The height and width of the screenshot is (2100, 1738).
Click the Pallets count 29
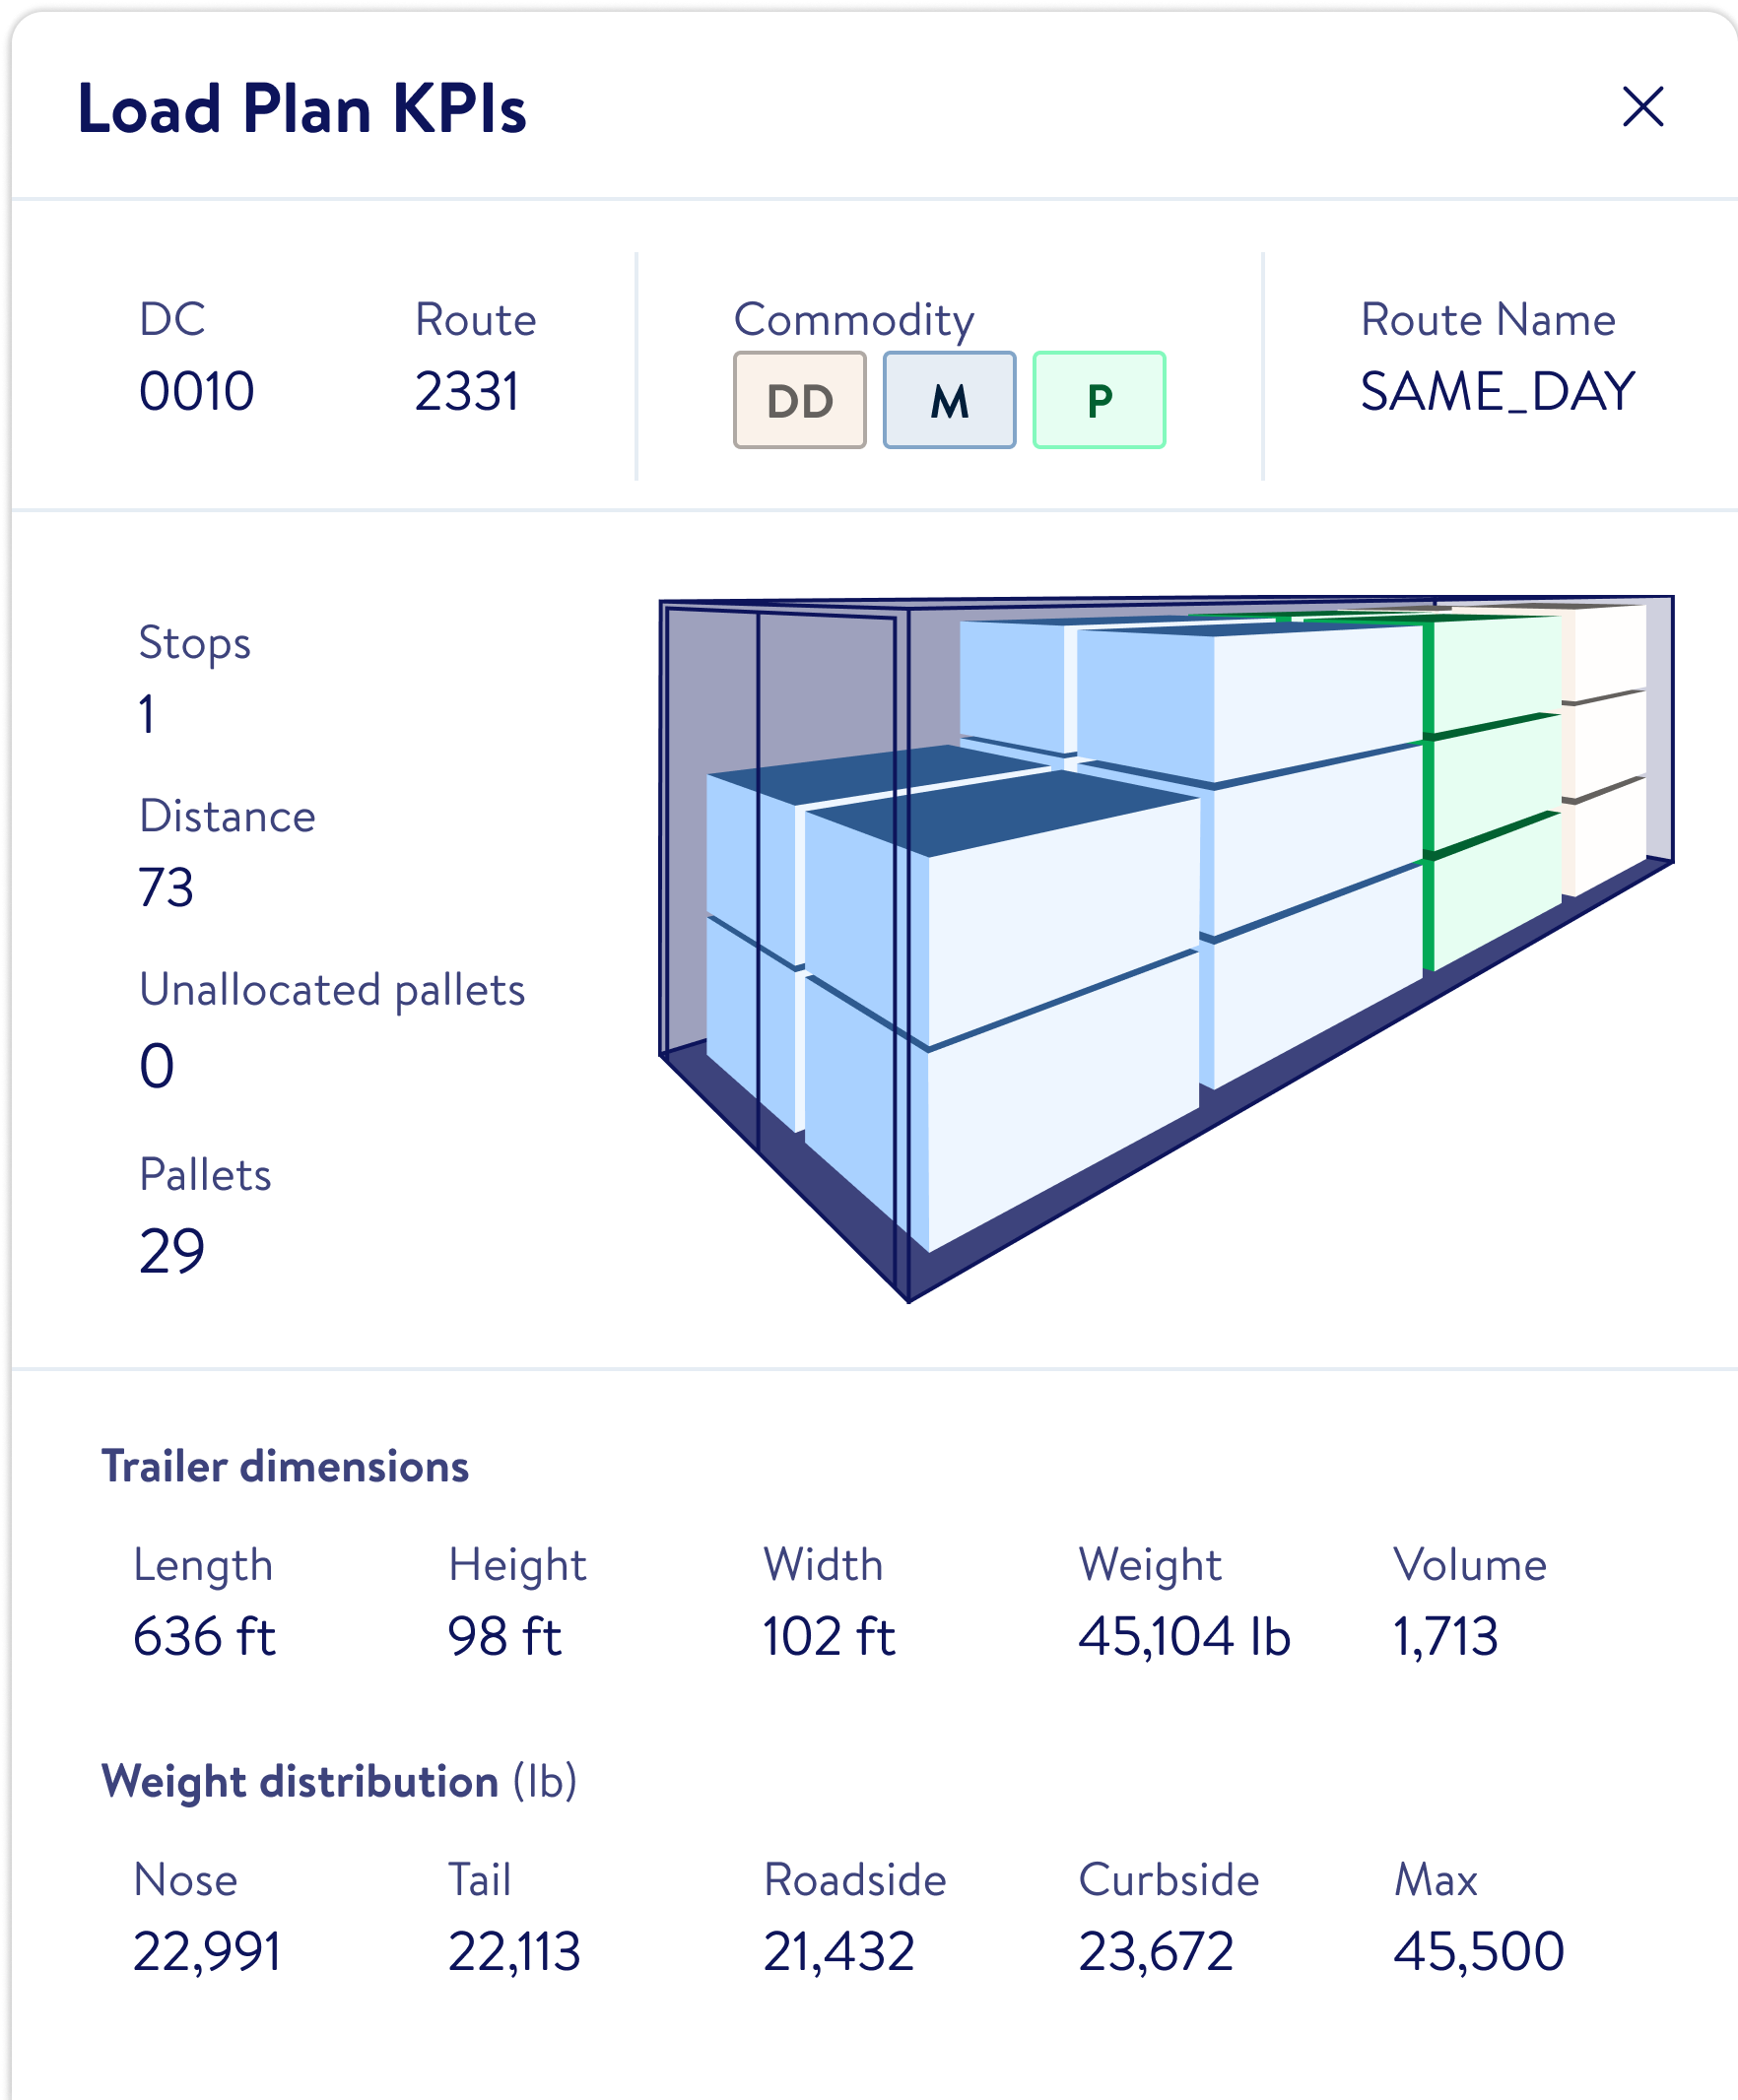(172, 1250)
